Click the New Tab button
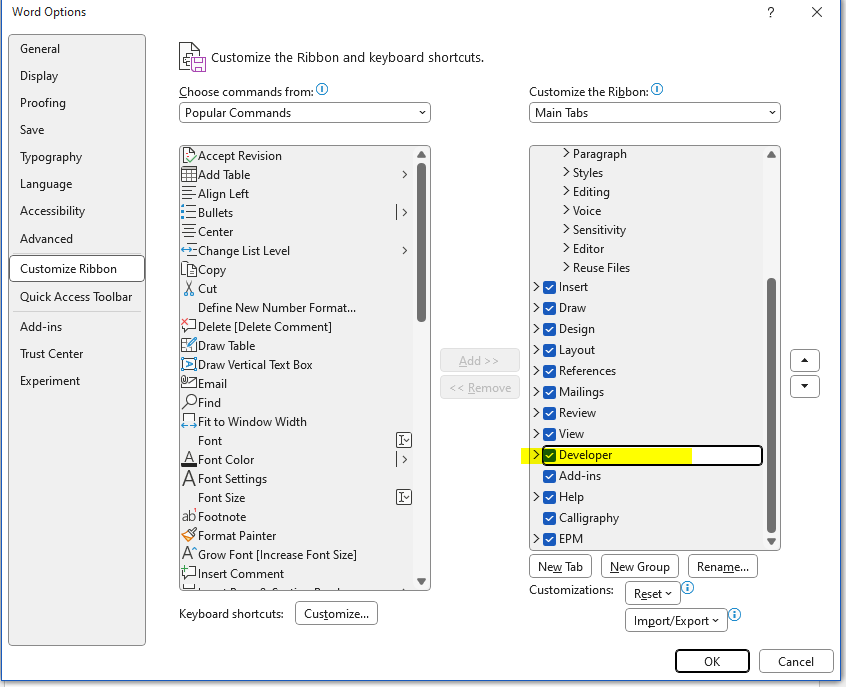Screen dimensions: 846x687 coord(560,567)
